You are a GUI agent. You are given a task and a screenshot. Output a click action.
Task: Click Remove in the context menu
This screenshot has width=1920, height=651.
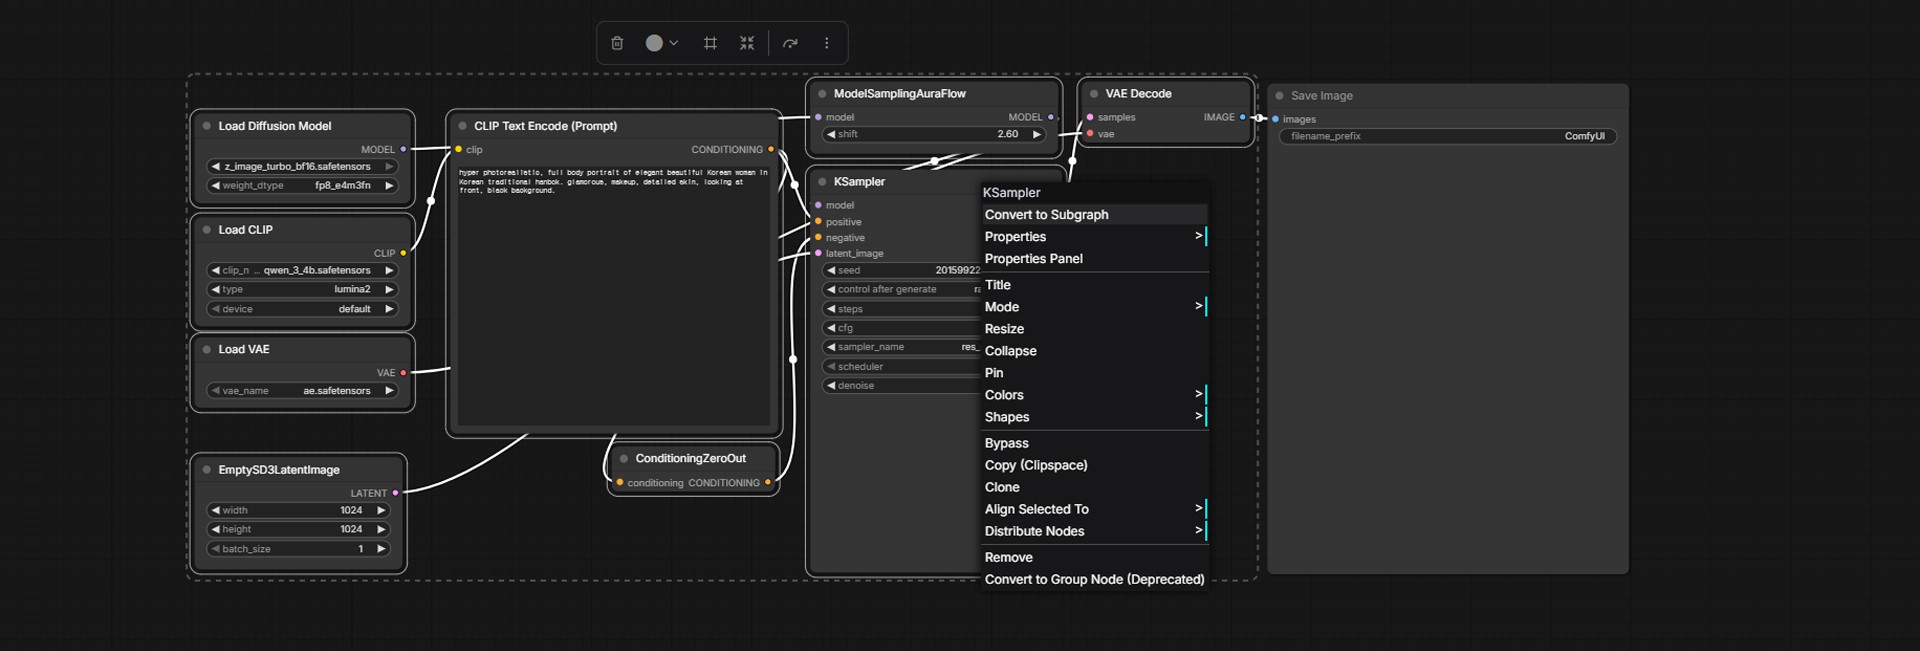coord(1008,557)
